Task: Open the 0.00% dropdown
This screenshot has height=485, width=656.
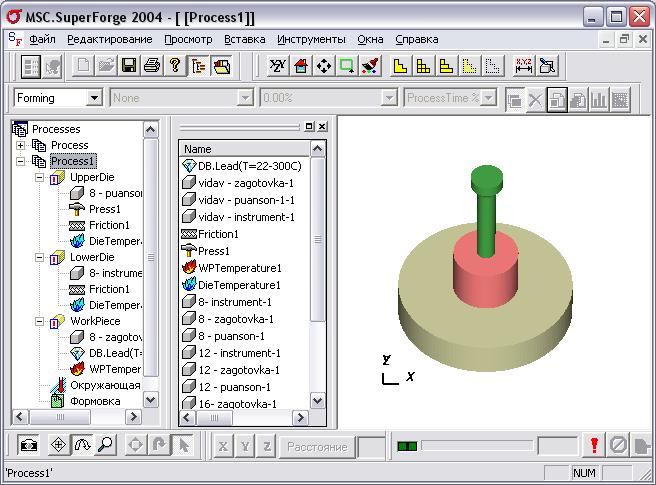Action: (x=389, y=98)
